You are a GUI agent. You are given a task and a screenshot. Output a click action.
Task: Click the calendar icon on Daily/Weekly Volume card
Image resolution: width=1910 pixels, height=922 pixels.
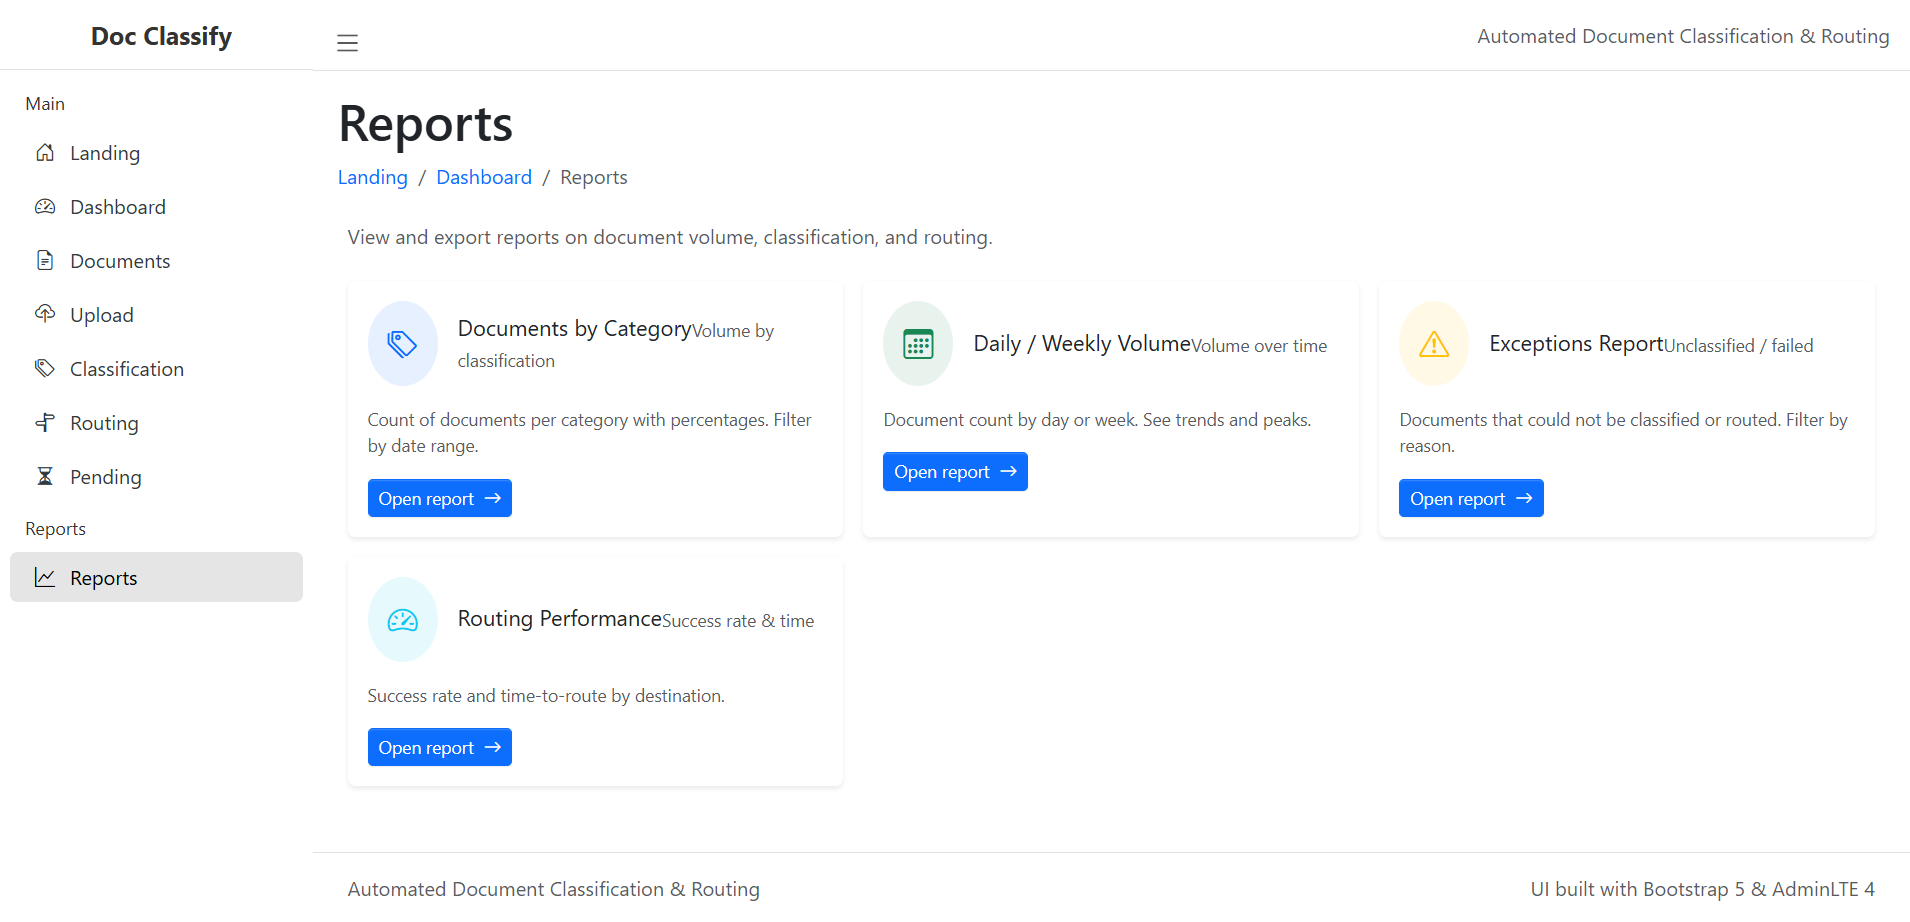click(917, 343)
